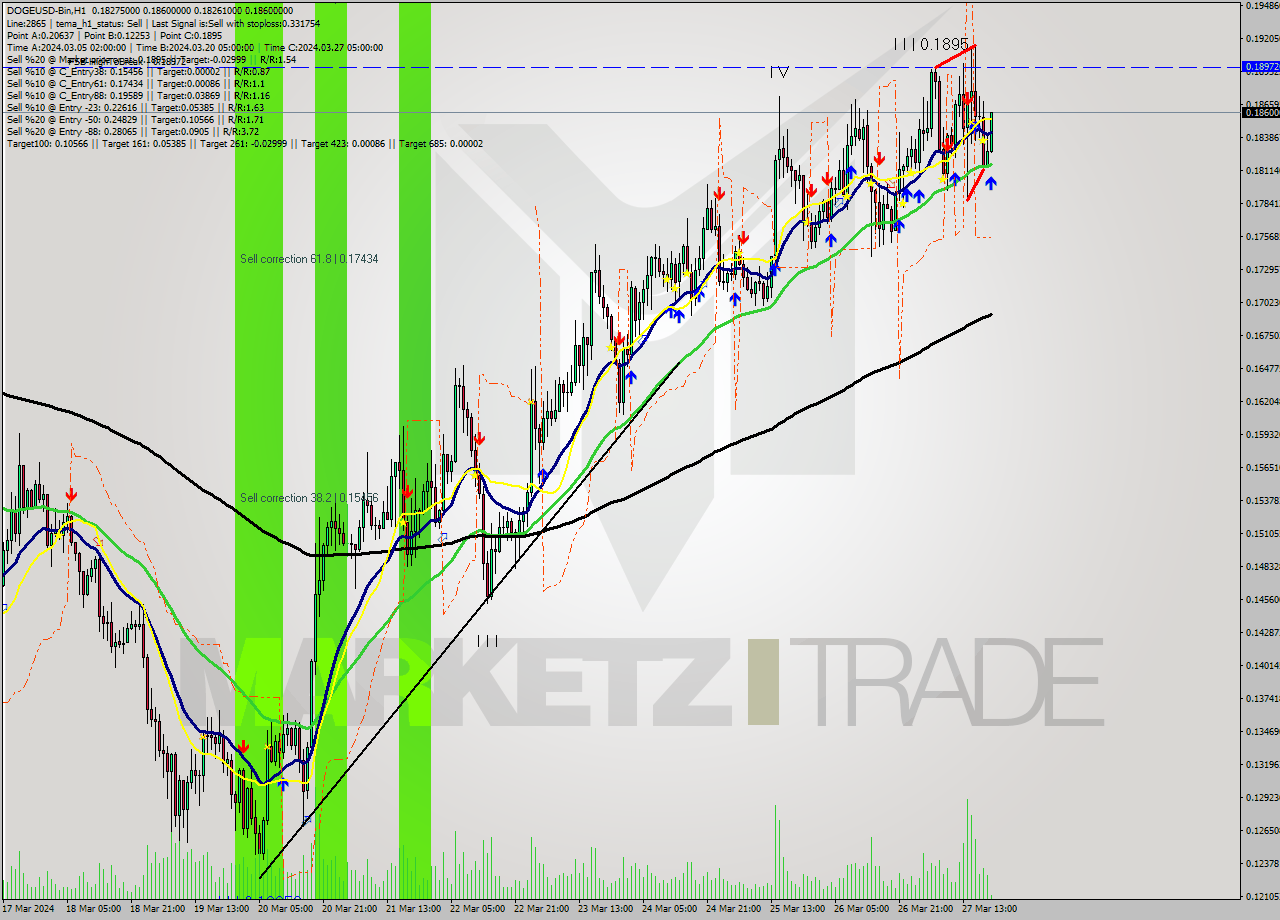Click the 0.1920 price axis label
Image resolution: width=1280 pixels, height=920 pixels.
[1262, 39]
